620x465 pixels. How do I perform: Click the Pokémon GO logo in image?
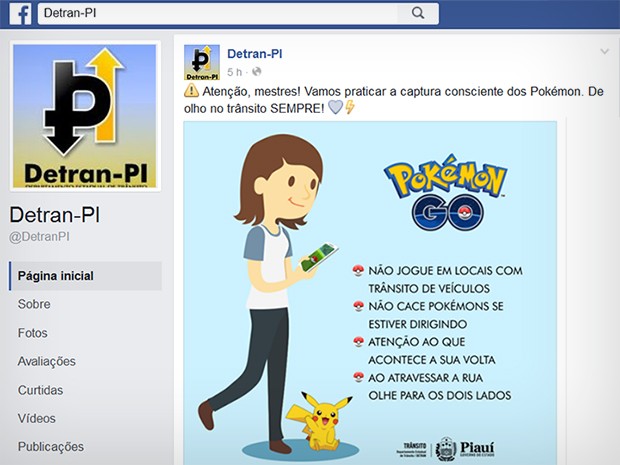(446, 193)
